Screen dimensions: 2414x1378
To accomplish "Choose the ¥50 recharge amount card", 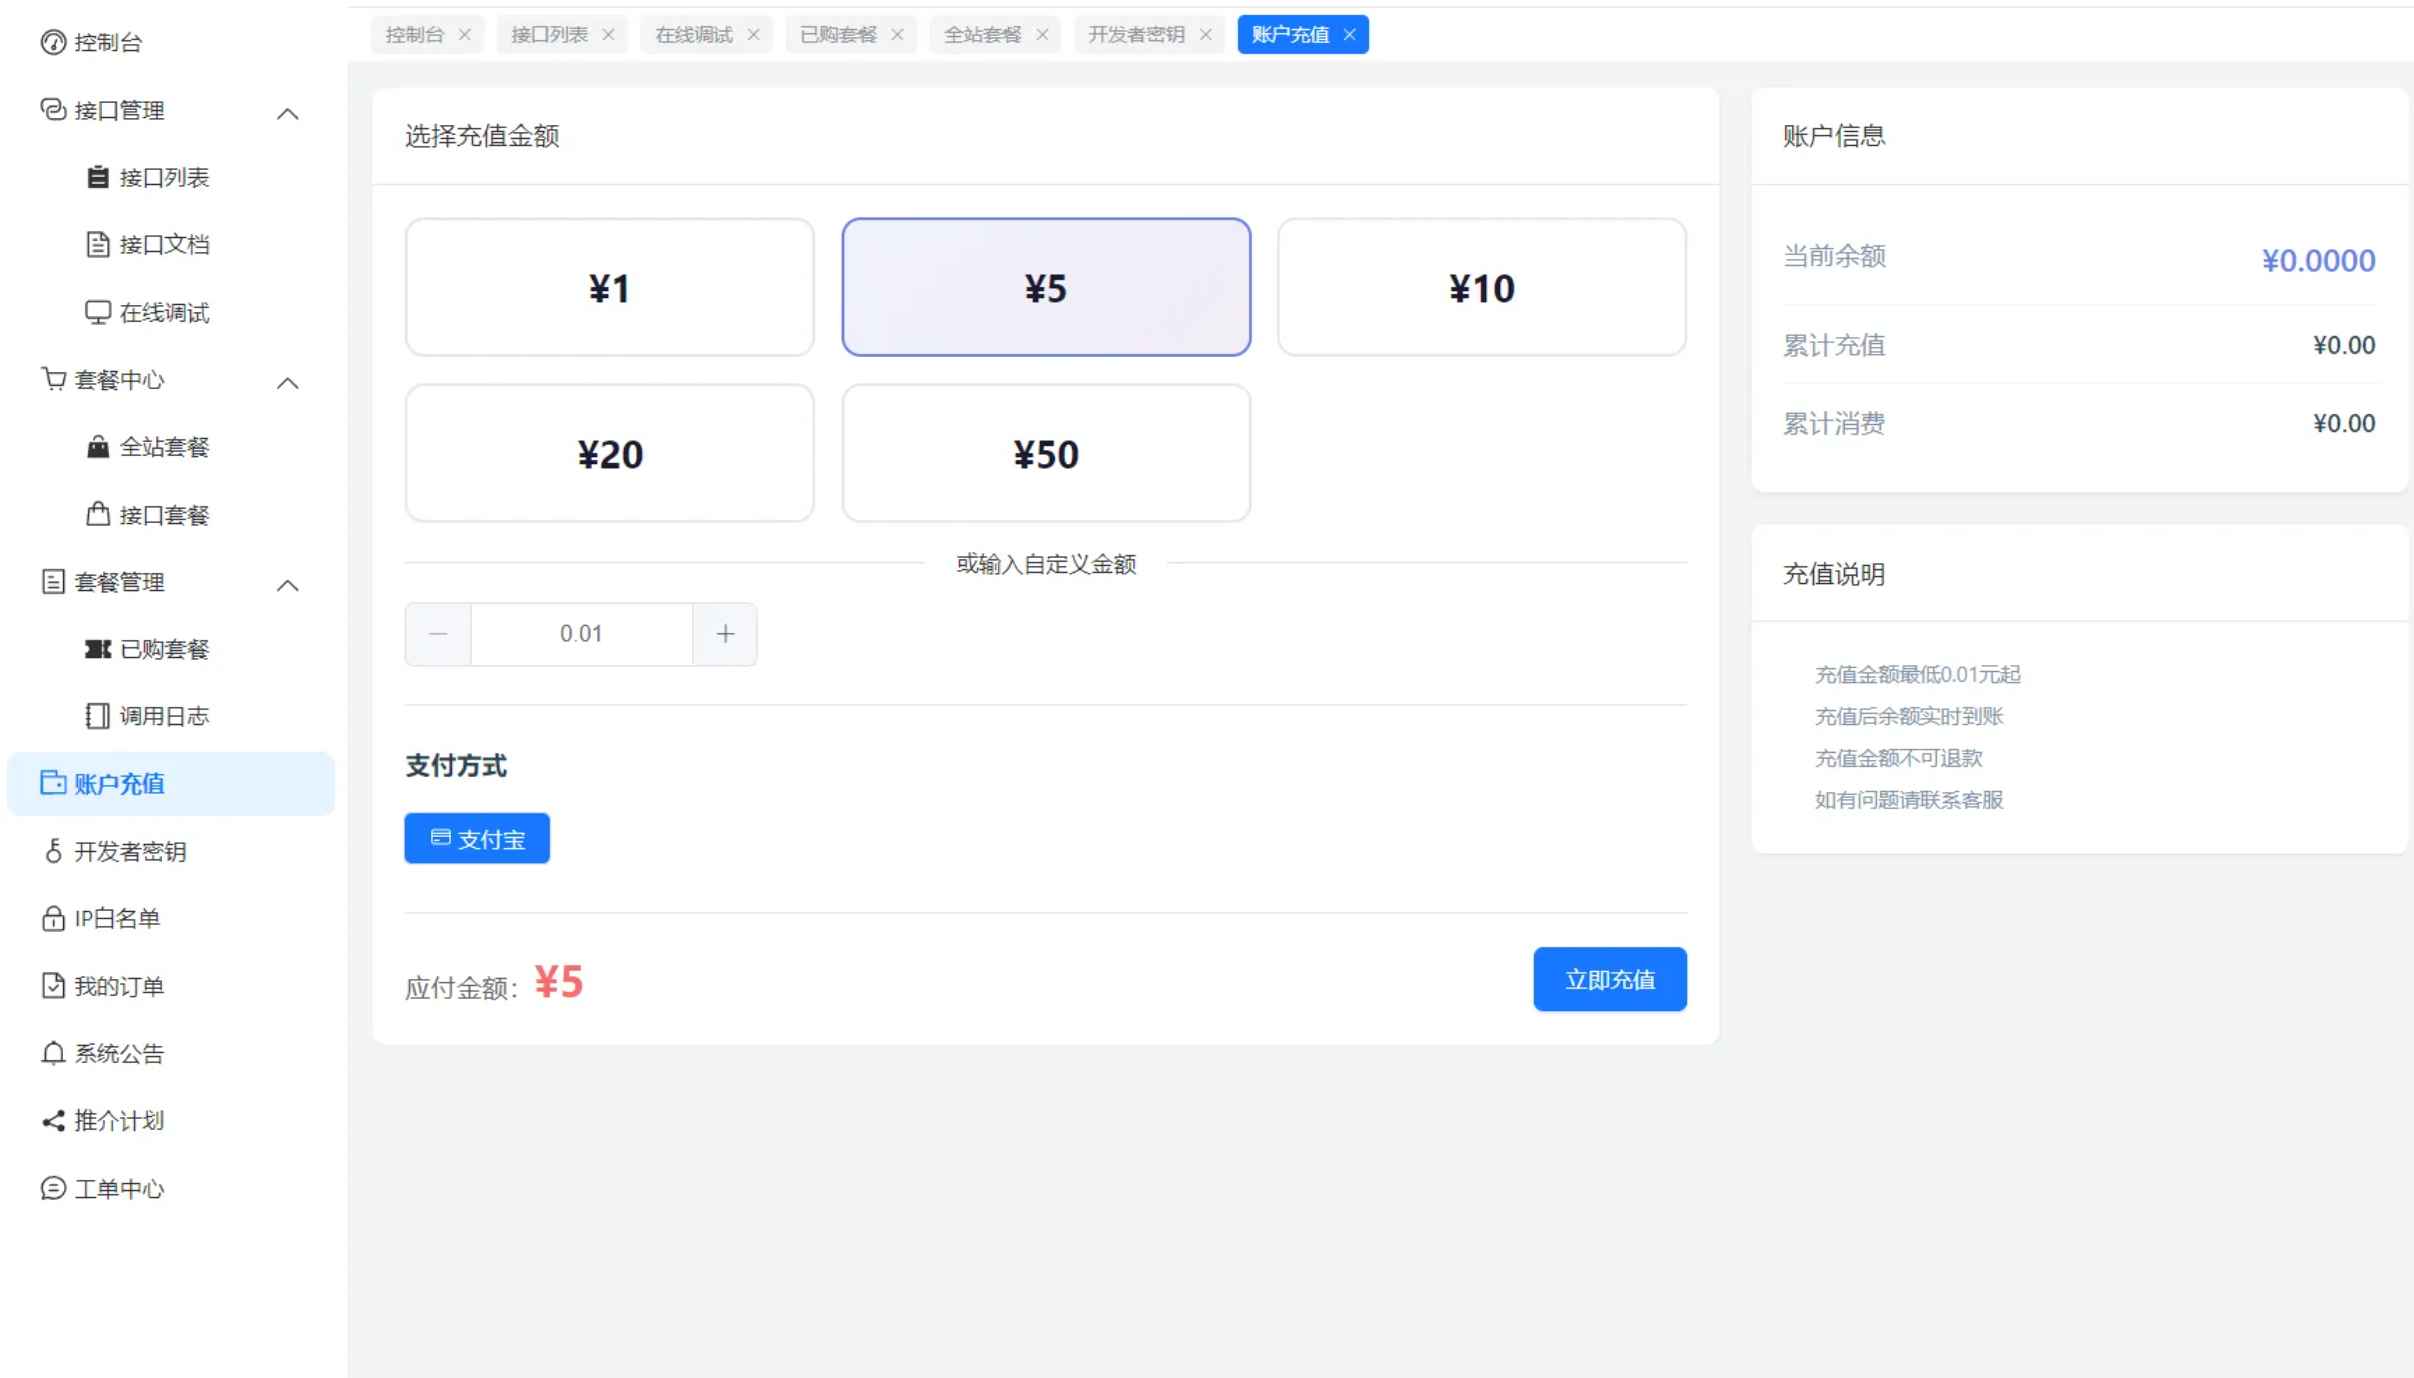I will [1045, 454].
